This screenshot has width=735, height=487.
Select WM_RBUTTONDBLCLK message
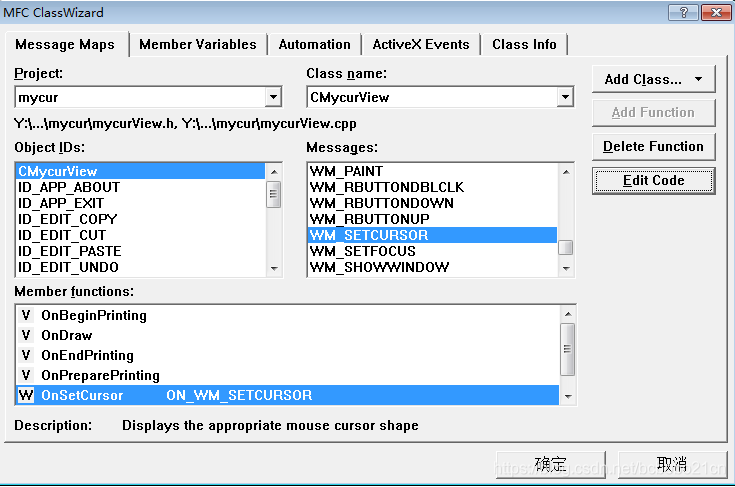pos(433,187)
